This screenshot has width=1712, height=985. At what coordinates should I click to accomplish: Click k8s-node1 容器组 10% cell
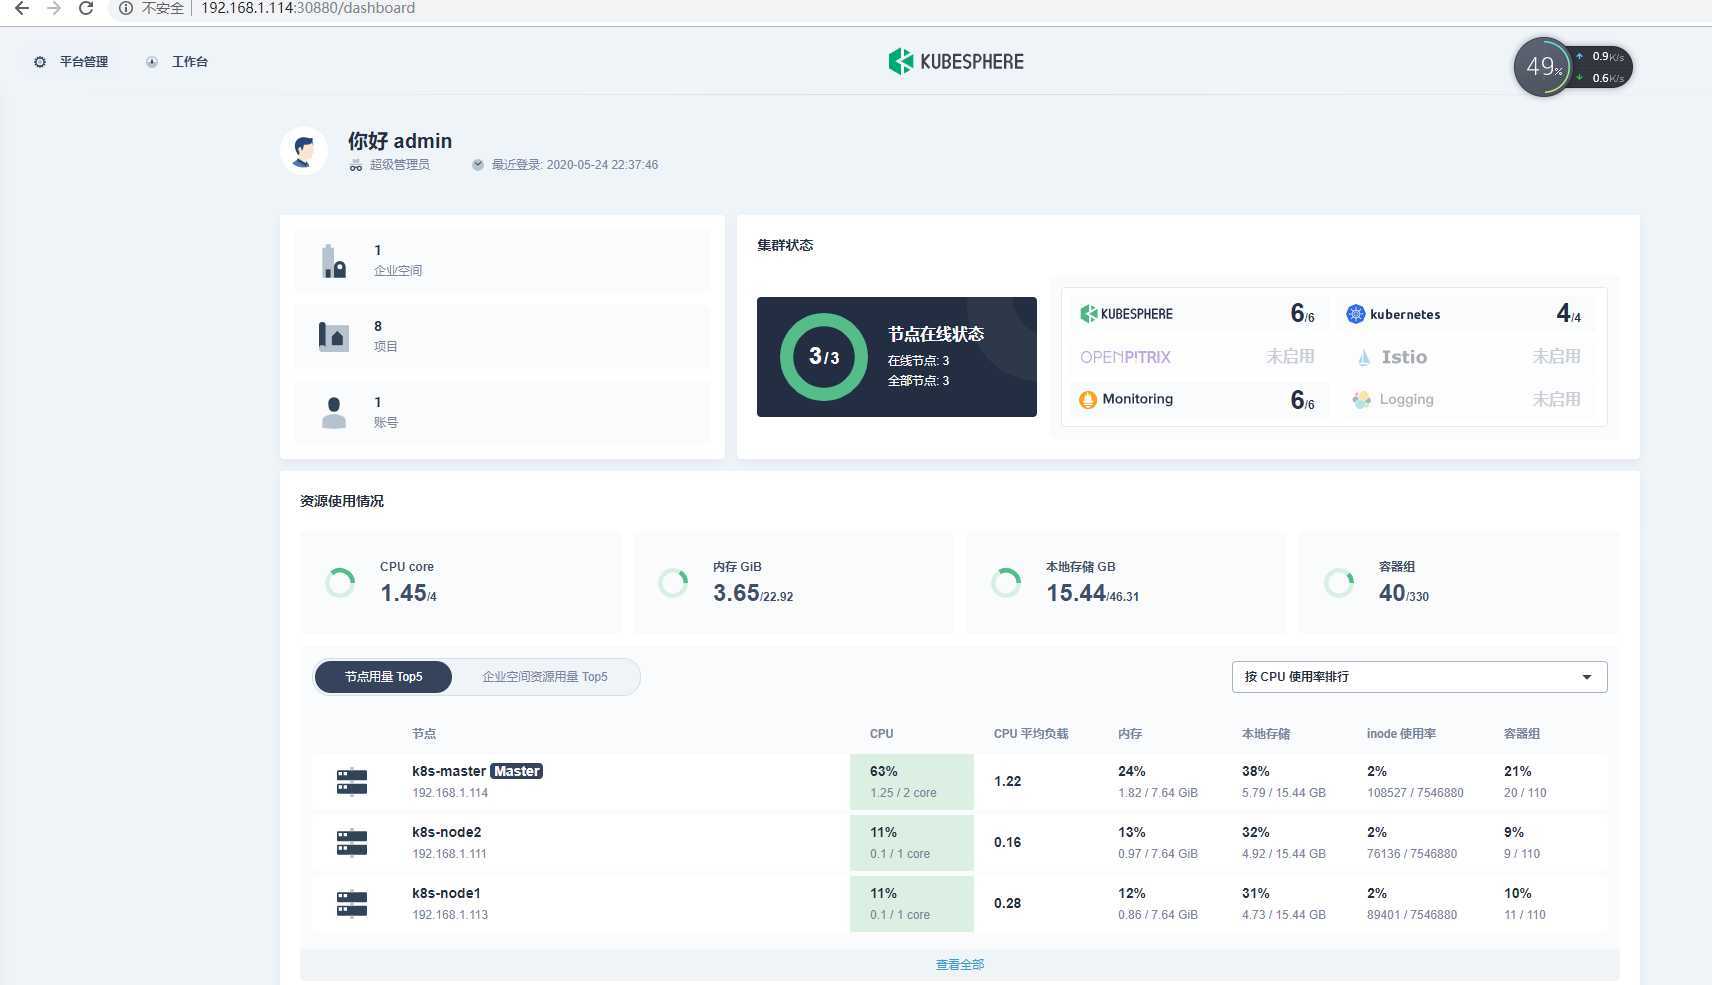1525,904
